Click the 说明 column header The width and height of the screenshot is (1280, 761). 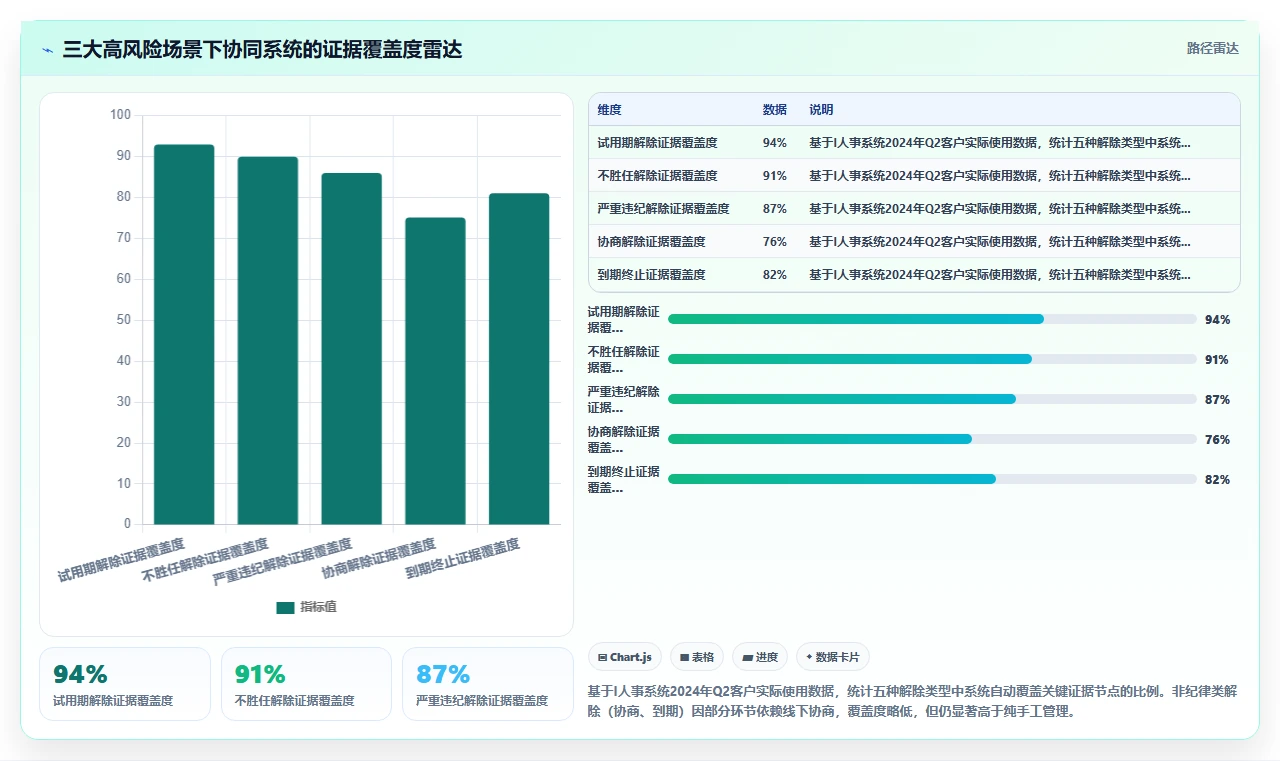pyautogui.click(x=821, y=110)
